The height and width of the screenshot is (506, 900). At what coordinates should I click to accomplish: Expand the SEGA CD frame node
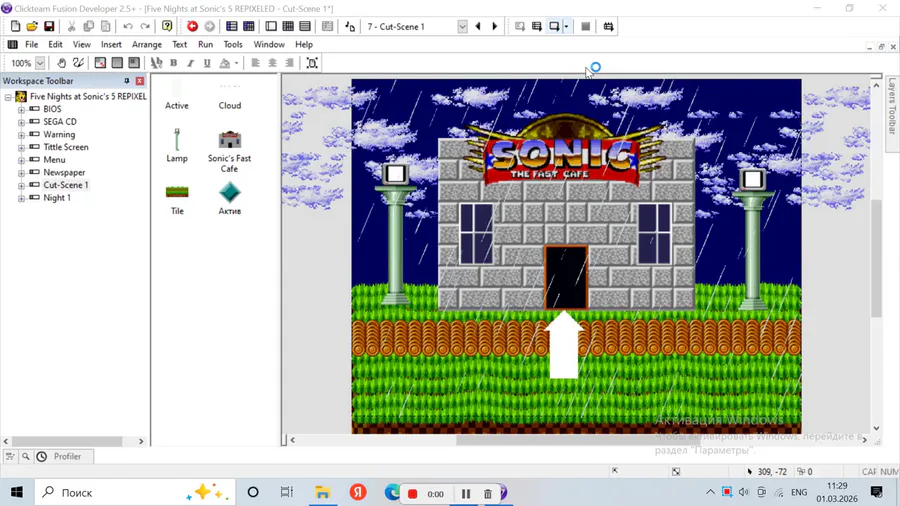click(x=21, y=122)
